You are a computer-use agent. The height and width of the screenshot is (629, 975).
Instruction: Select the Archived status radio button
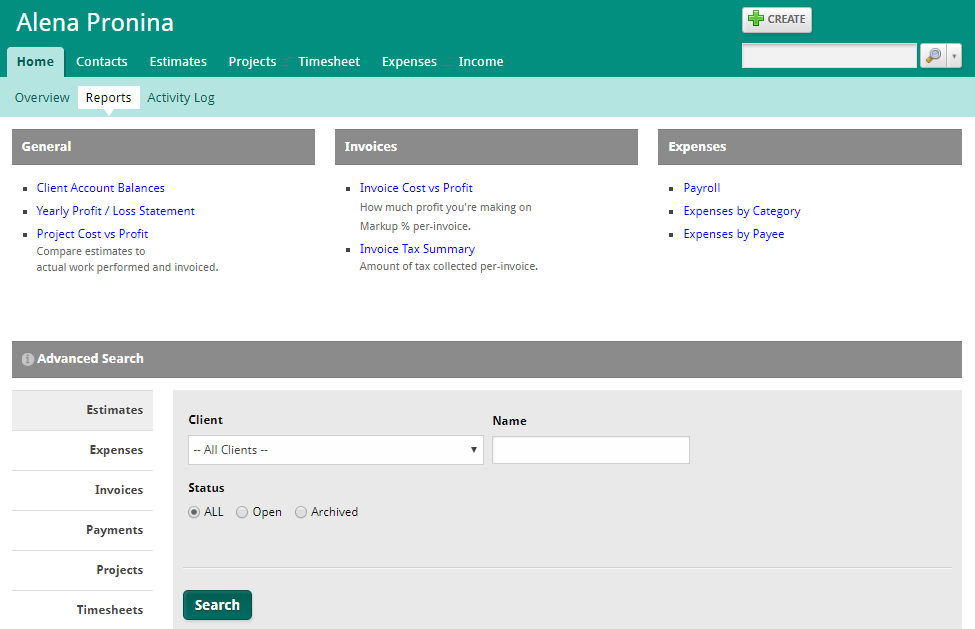coord(301,512)
